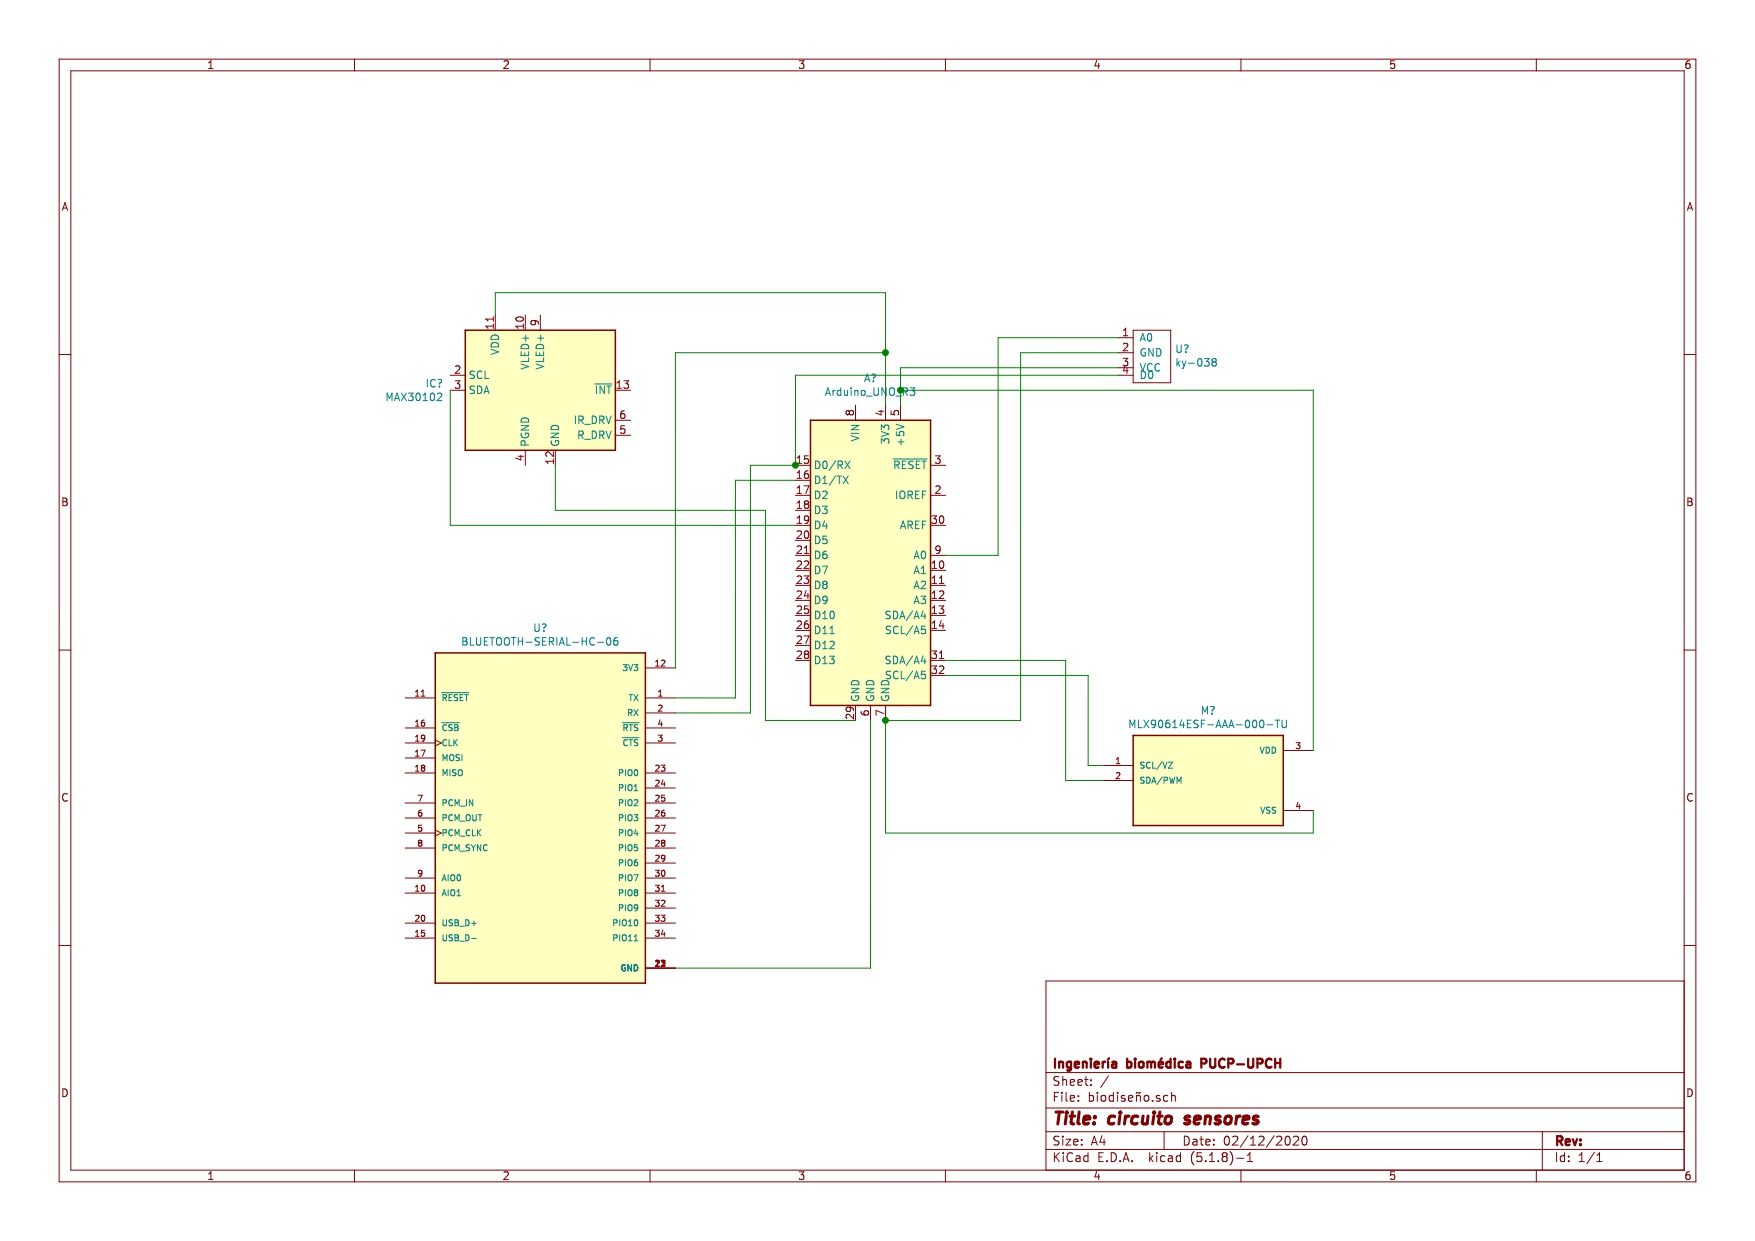Click the R_DRV pin label
The image size is (1755, 1241).
pyautogui.click(x=594, y=435)
